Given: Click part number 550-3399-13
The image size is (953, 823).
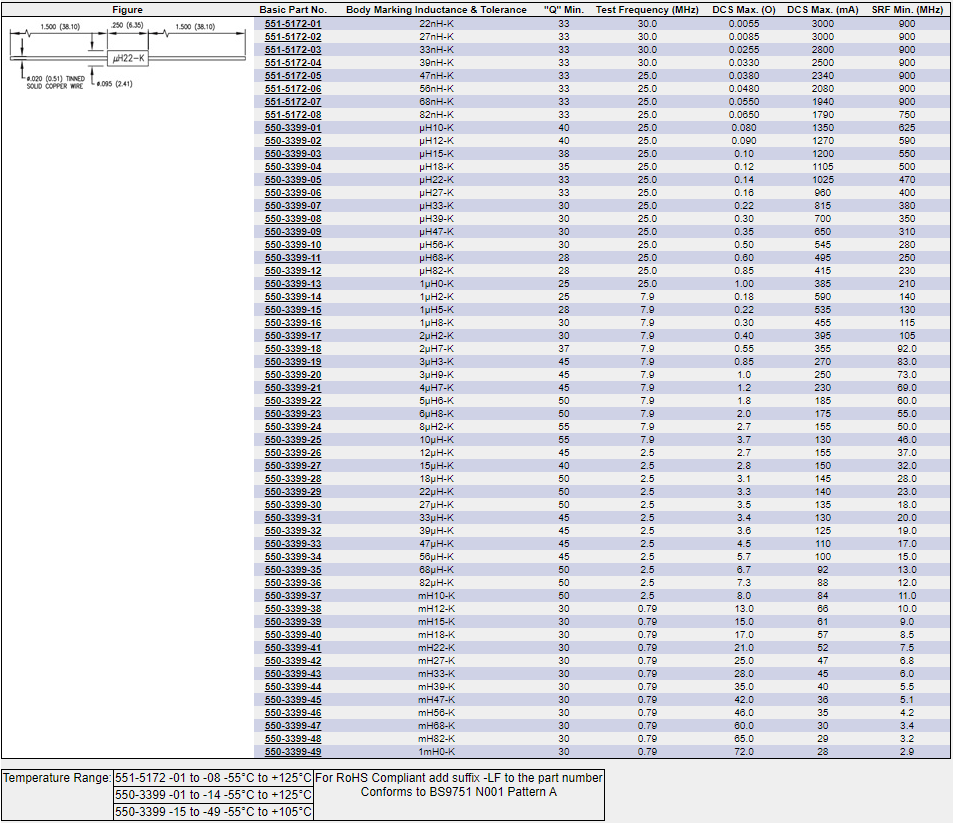Looking at the screenshot, I should pos(293,283).
